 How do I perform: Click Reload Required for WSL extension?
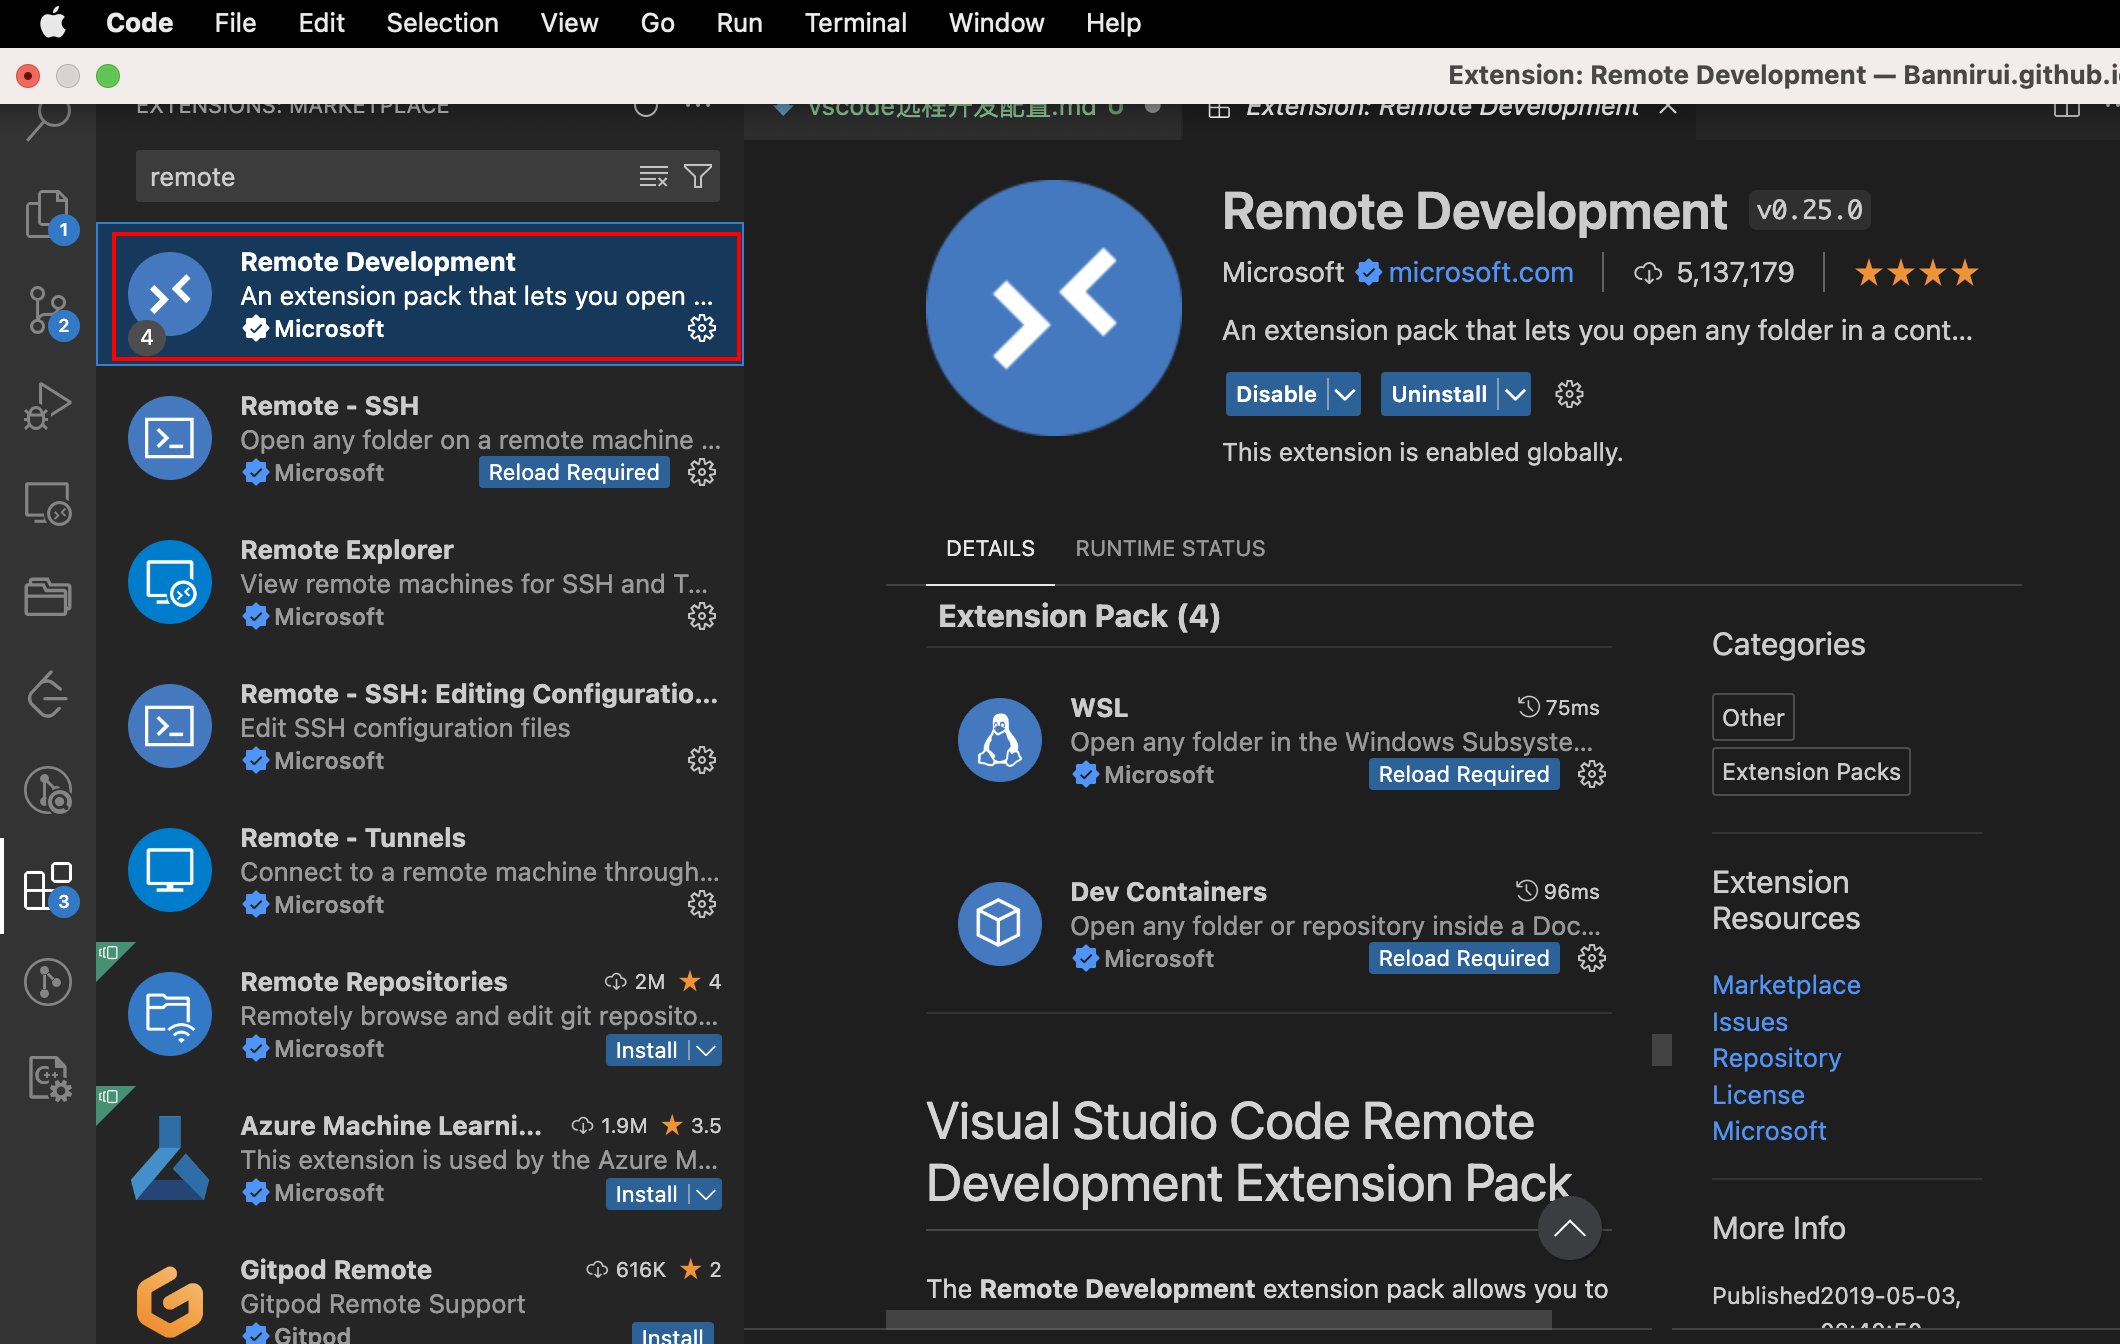pos(1463,774)
